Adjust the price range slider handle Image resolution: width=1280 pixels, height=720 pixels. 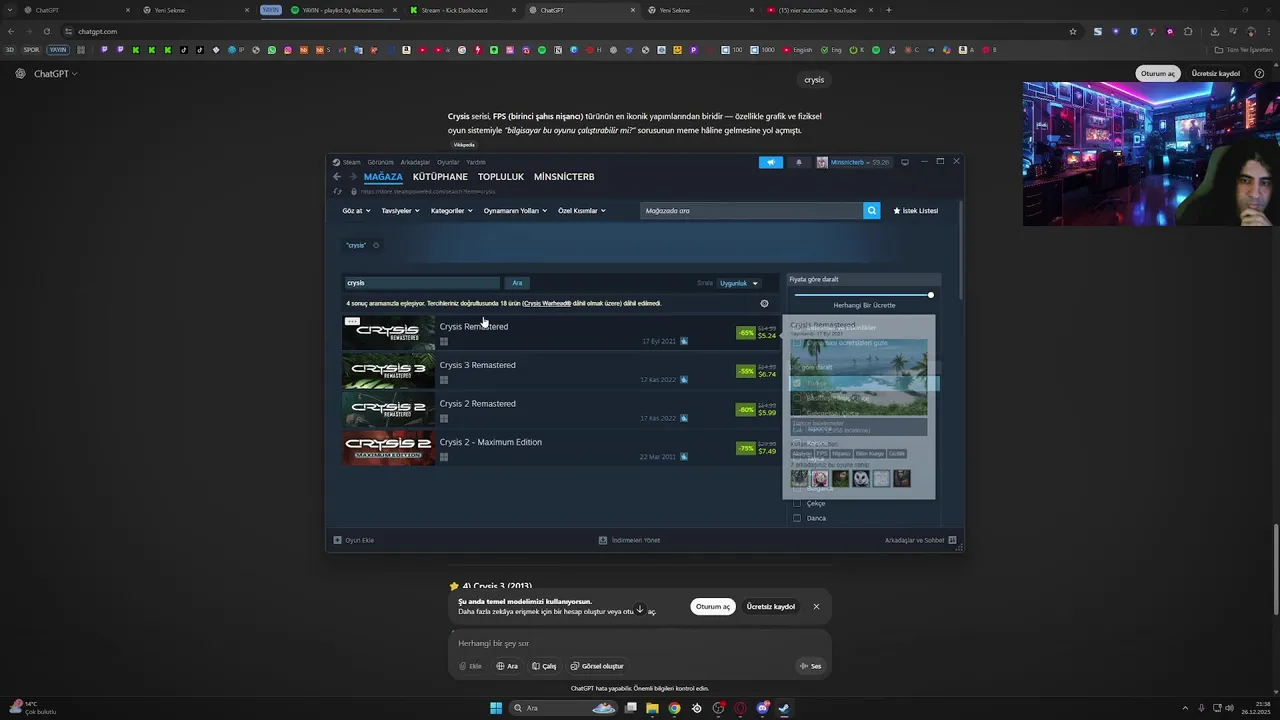930,295
